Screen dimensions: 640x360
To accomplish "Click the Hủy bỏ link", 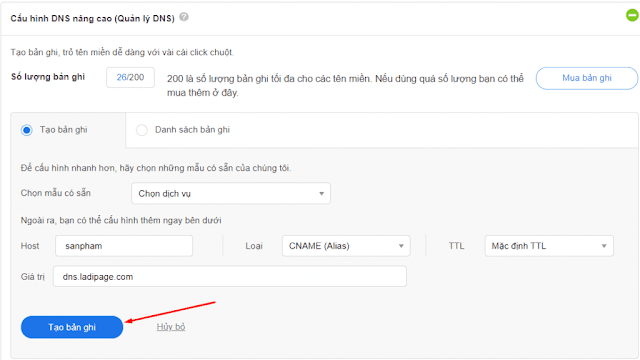I will pyautogui.click(x=171, y=327).
